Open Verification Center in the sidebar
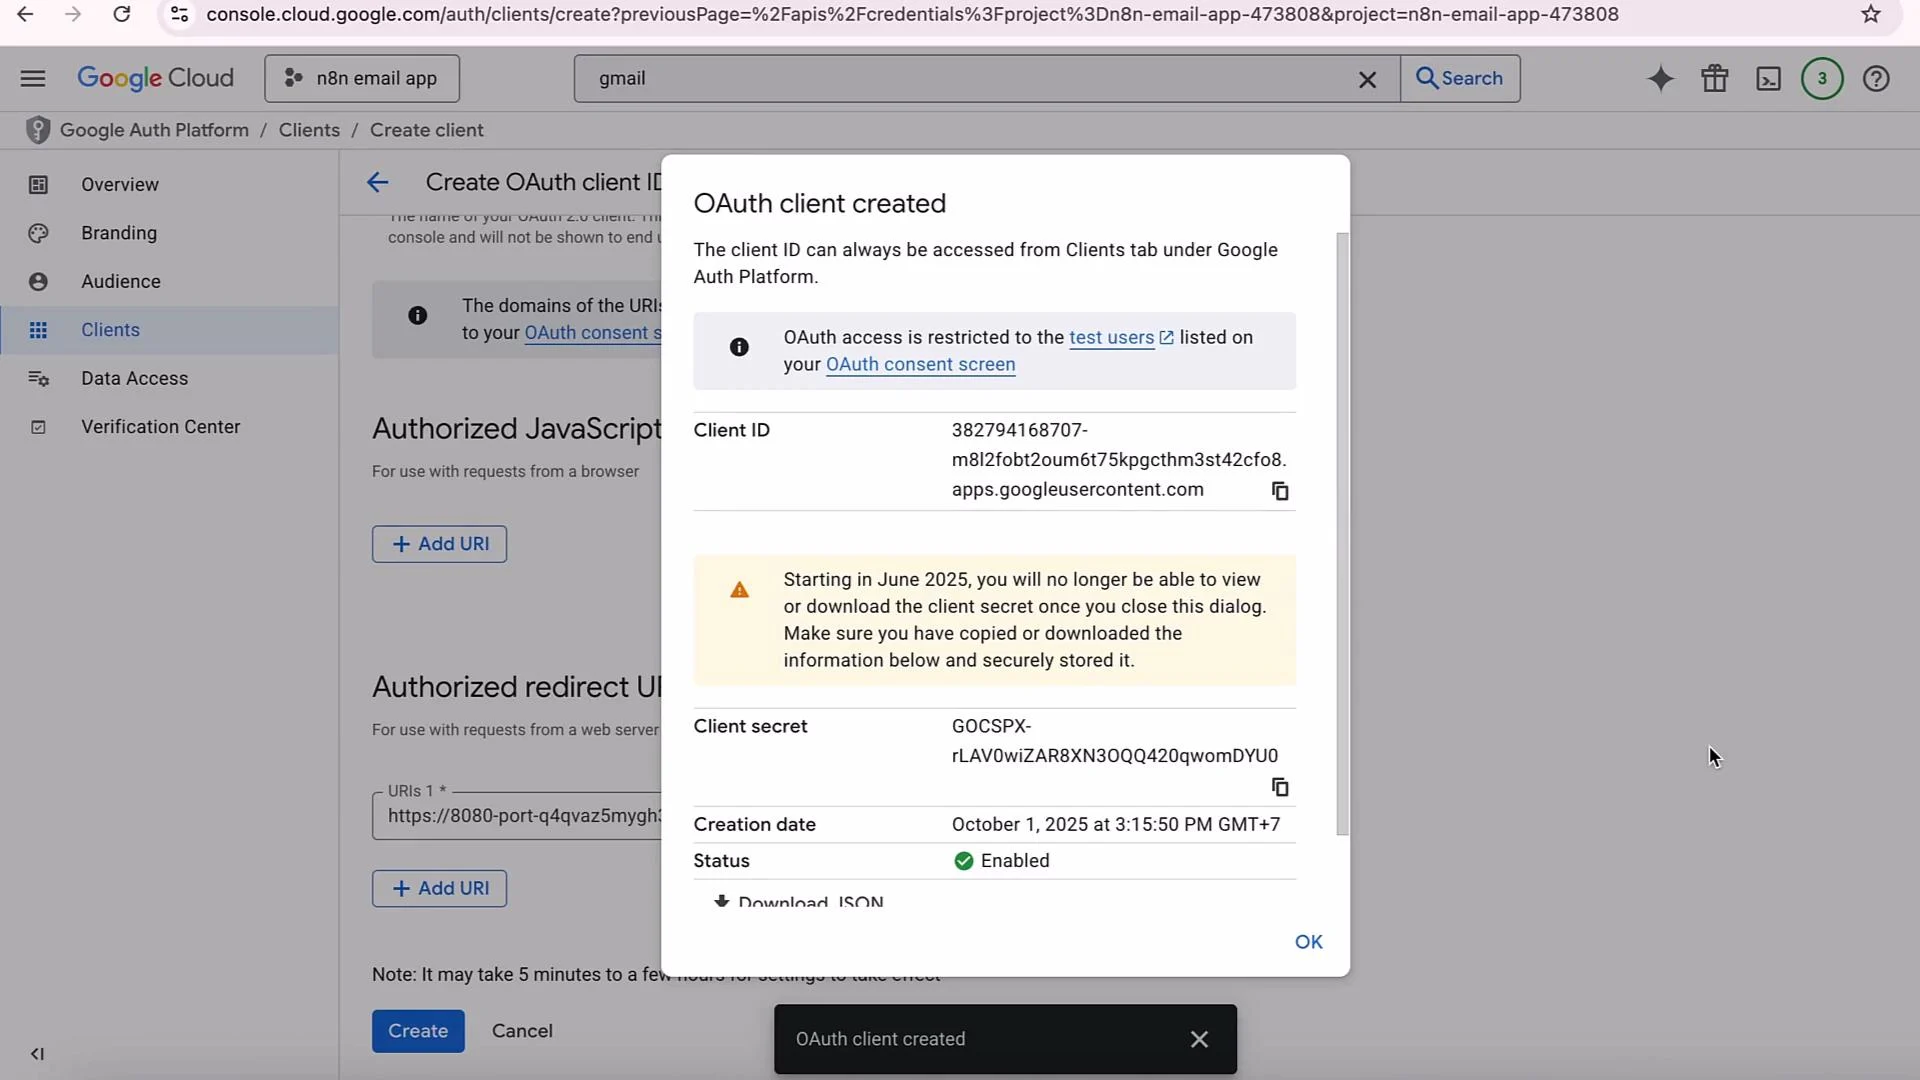This screenshot has width=1920, height=1080. coord(169,427)
